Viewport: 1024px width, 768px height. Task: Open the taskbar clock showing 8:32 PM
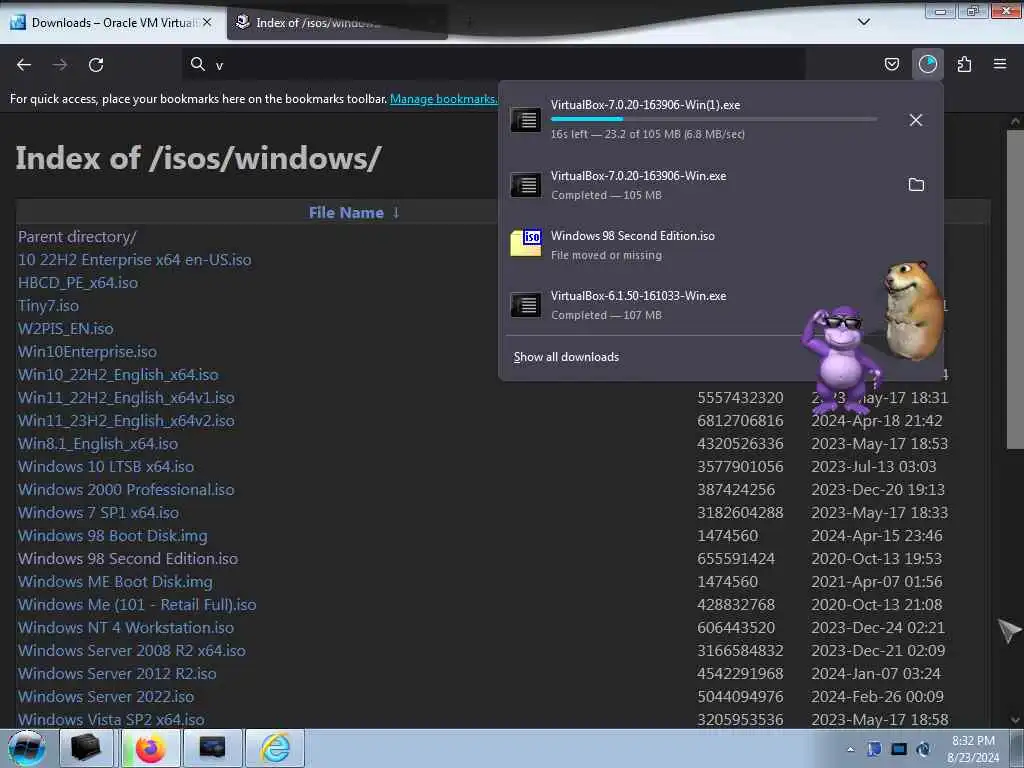973,749
